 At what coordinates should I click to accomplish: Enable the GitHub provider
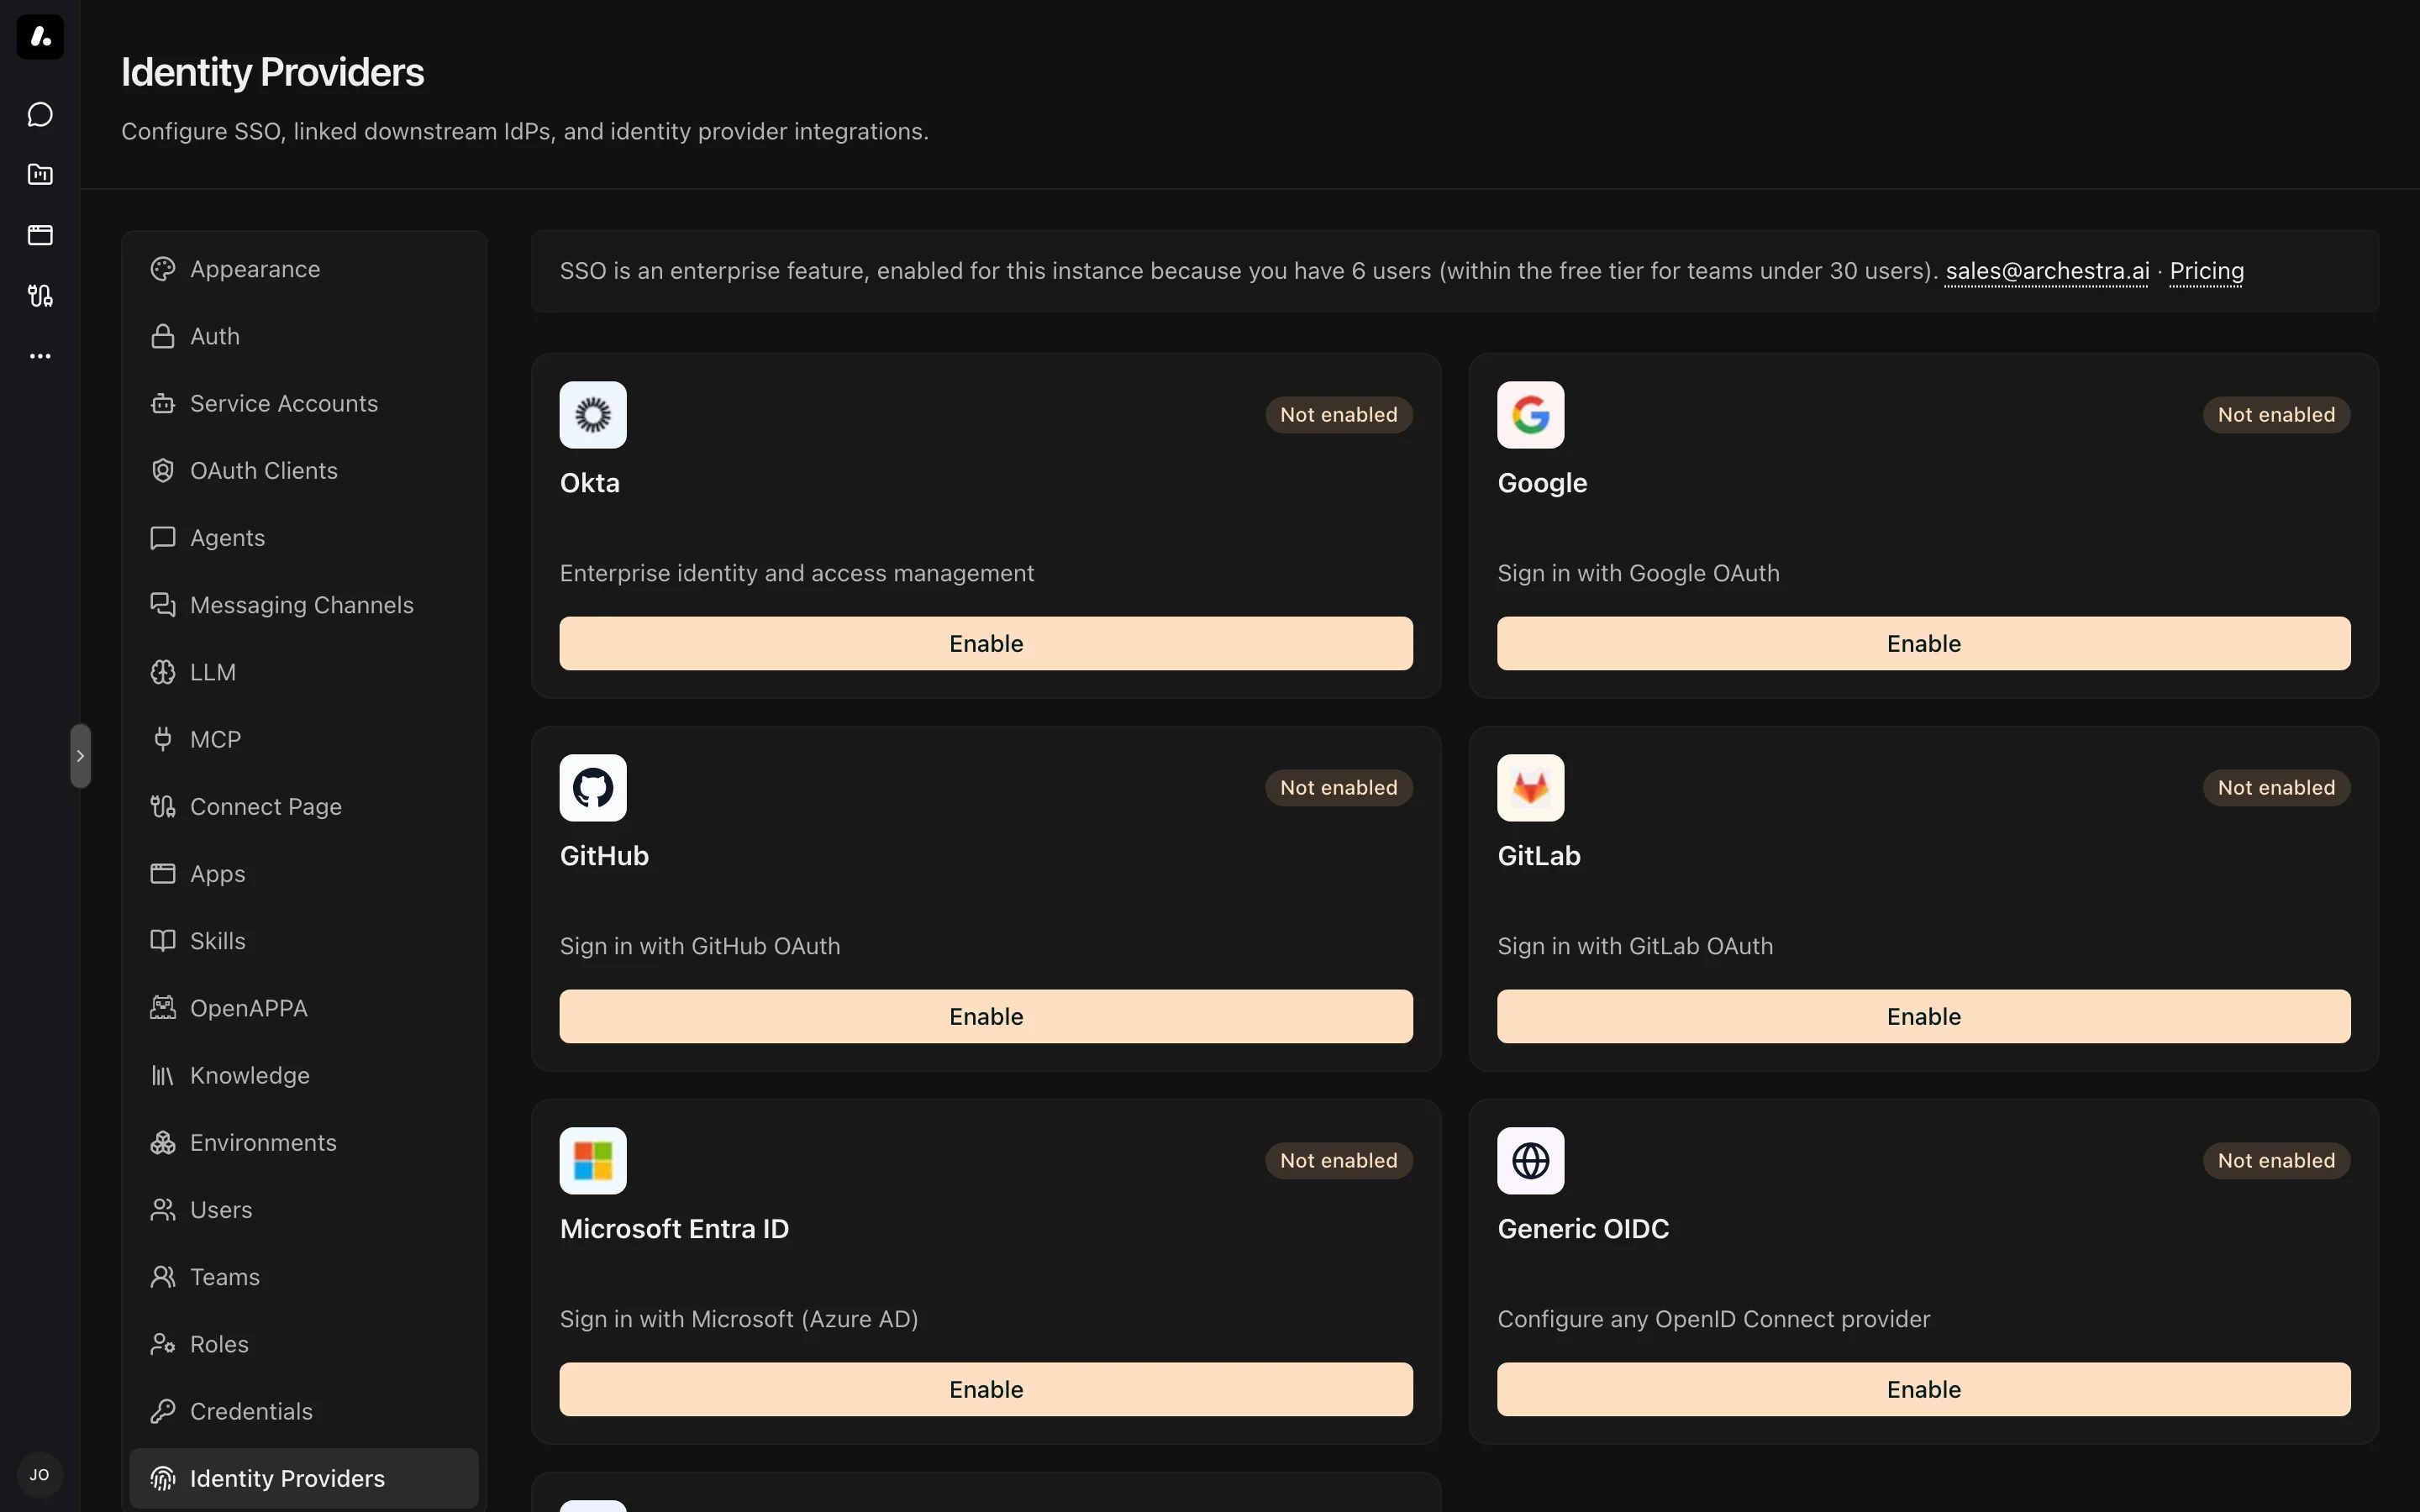pos(986,1016)
